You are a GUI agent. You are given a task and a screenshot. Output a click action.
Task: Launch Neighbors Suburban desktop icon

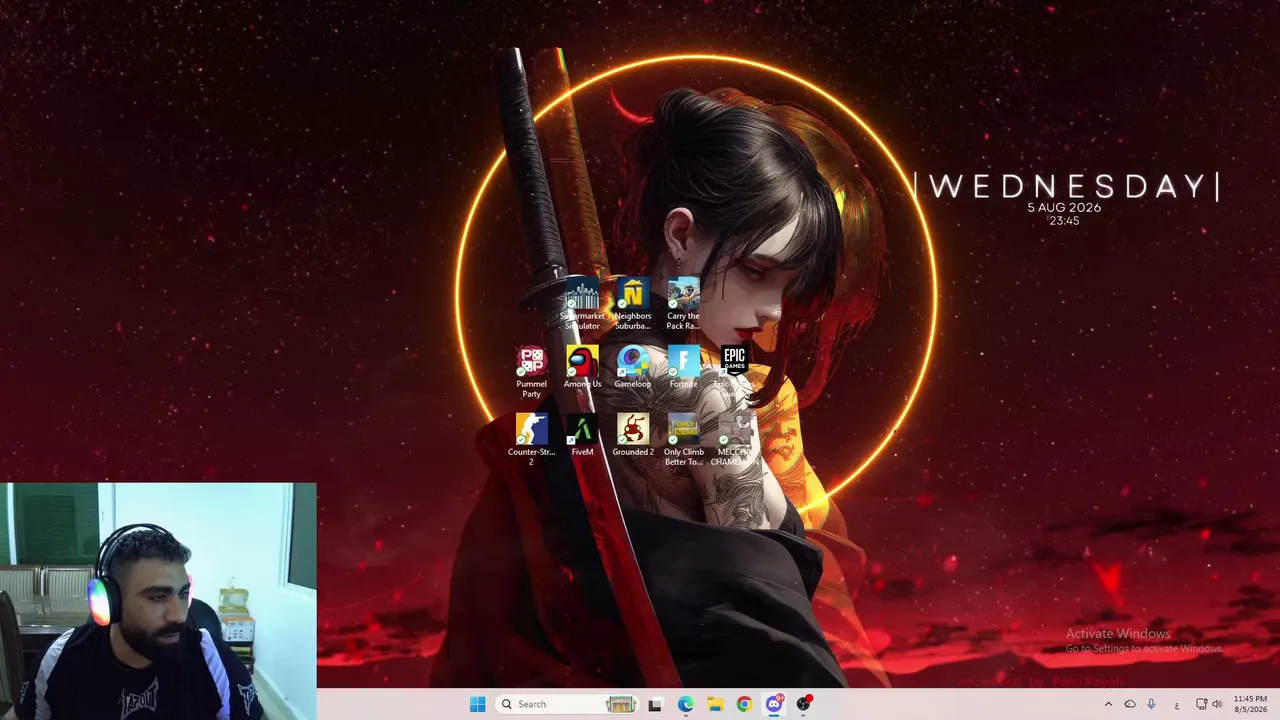632,305
